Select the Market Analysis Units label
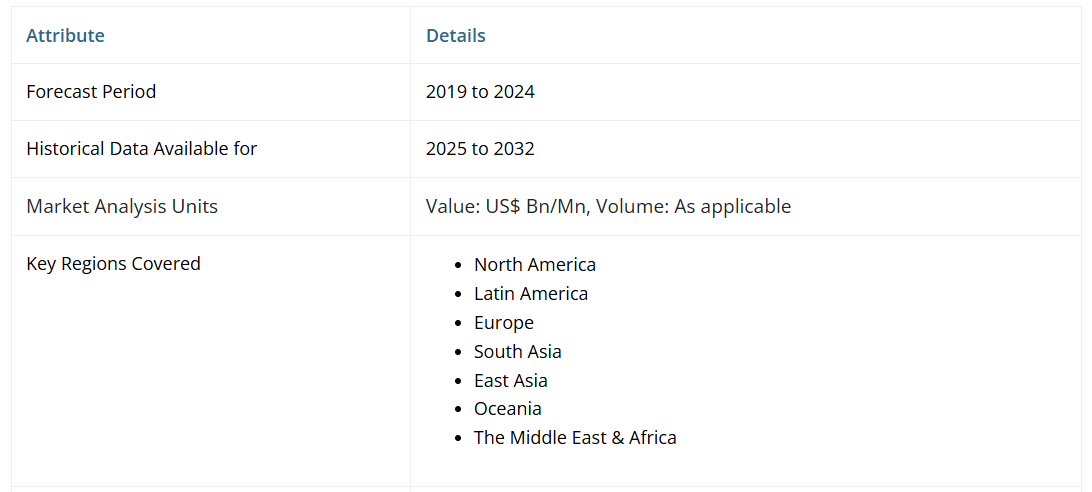This screenshot has width=1092, height=492. point(121,206)
